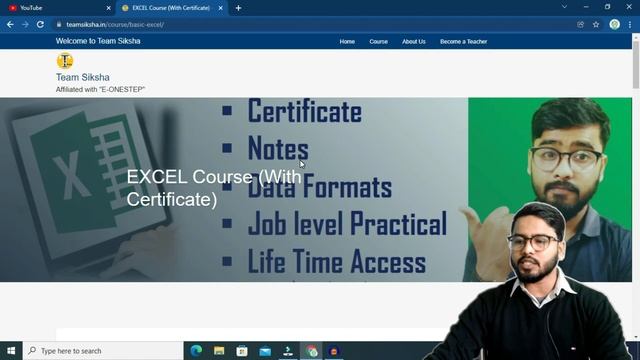640x360 pixels.
Task: Go back using browser back arrow
Action: [x=10, y=24]
